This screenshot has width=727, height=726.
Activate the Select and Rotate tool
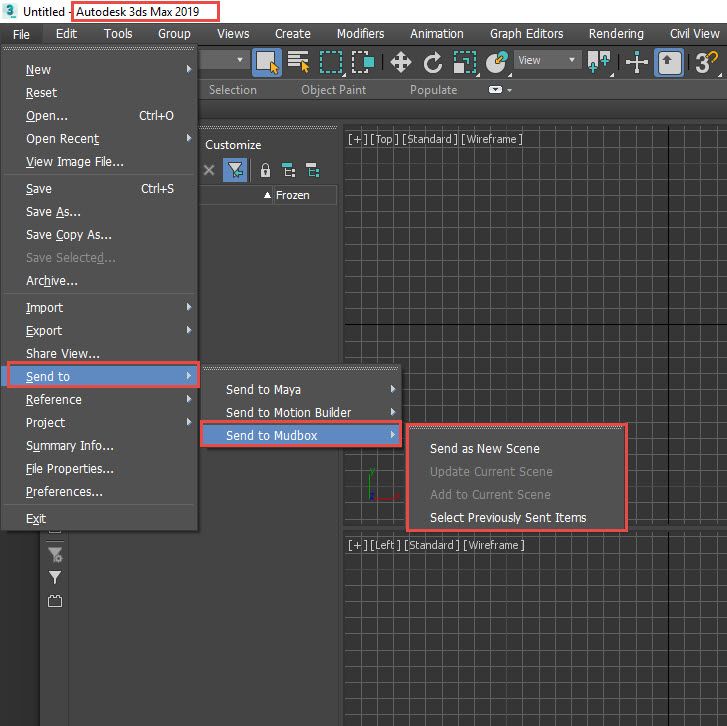(433, 62)
